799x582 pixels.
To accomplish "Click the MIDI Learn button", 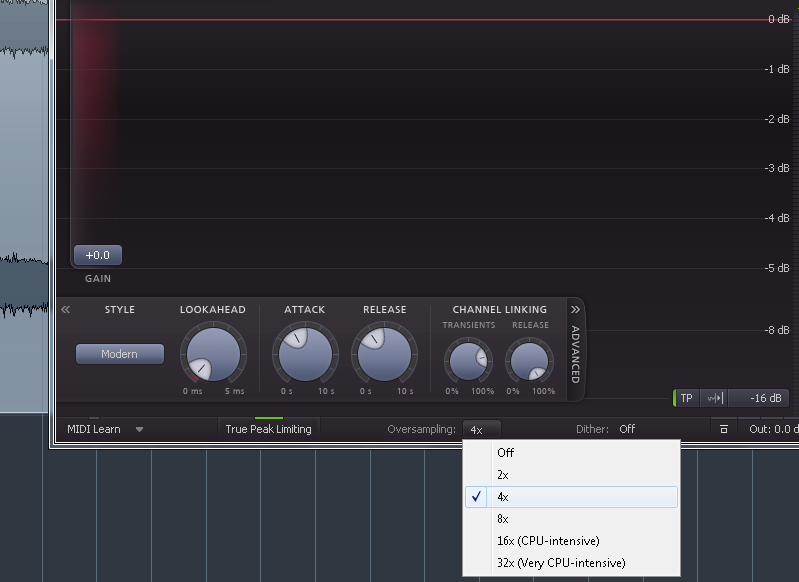I will (x=94, y=429).
